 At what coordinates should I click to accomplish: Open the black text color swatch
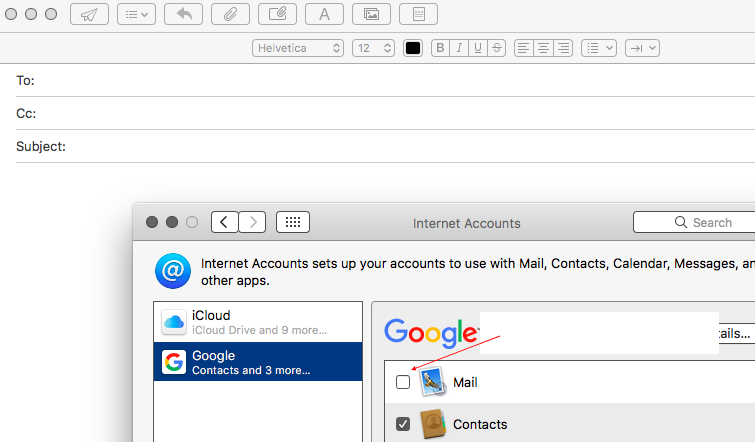[x=413, y=48]
